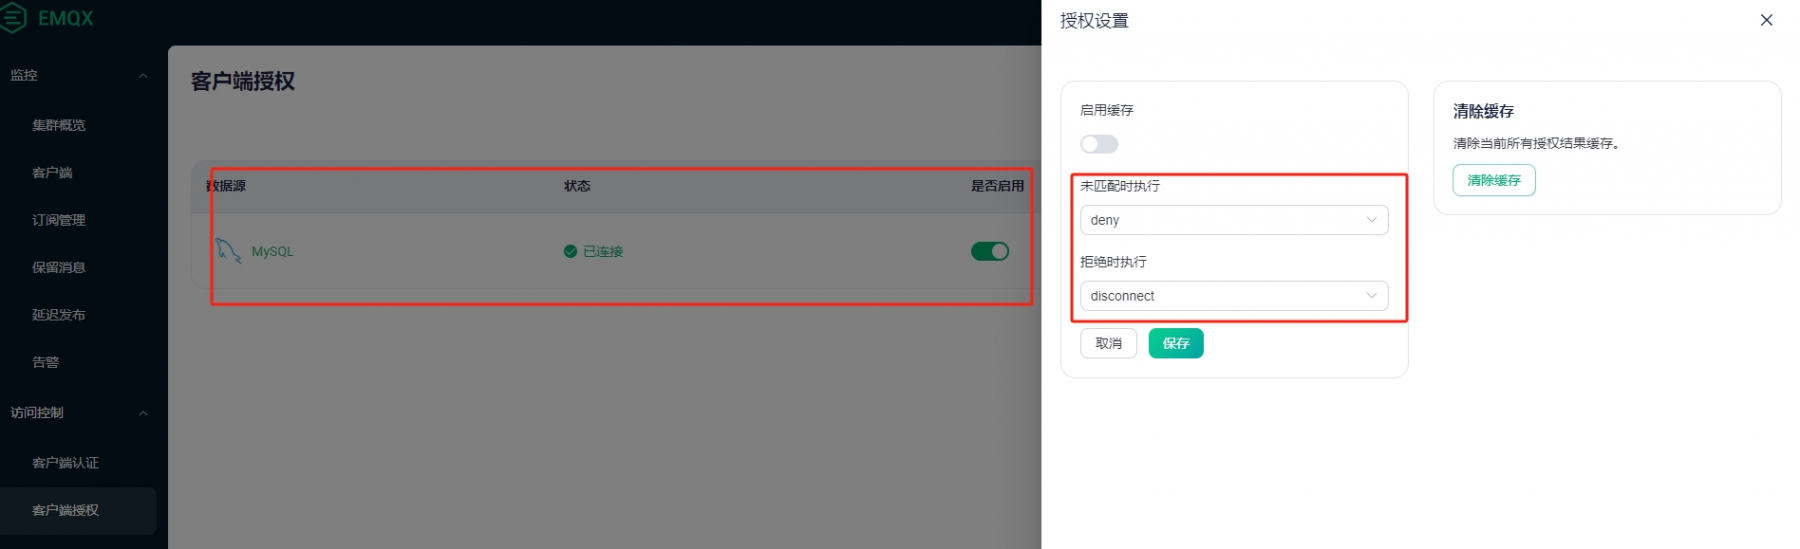Click the 取消 button

pyautogui.click(x=1109, y=343)
